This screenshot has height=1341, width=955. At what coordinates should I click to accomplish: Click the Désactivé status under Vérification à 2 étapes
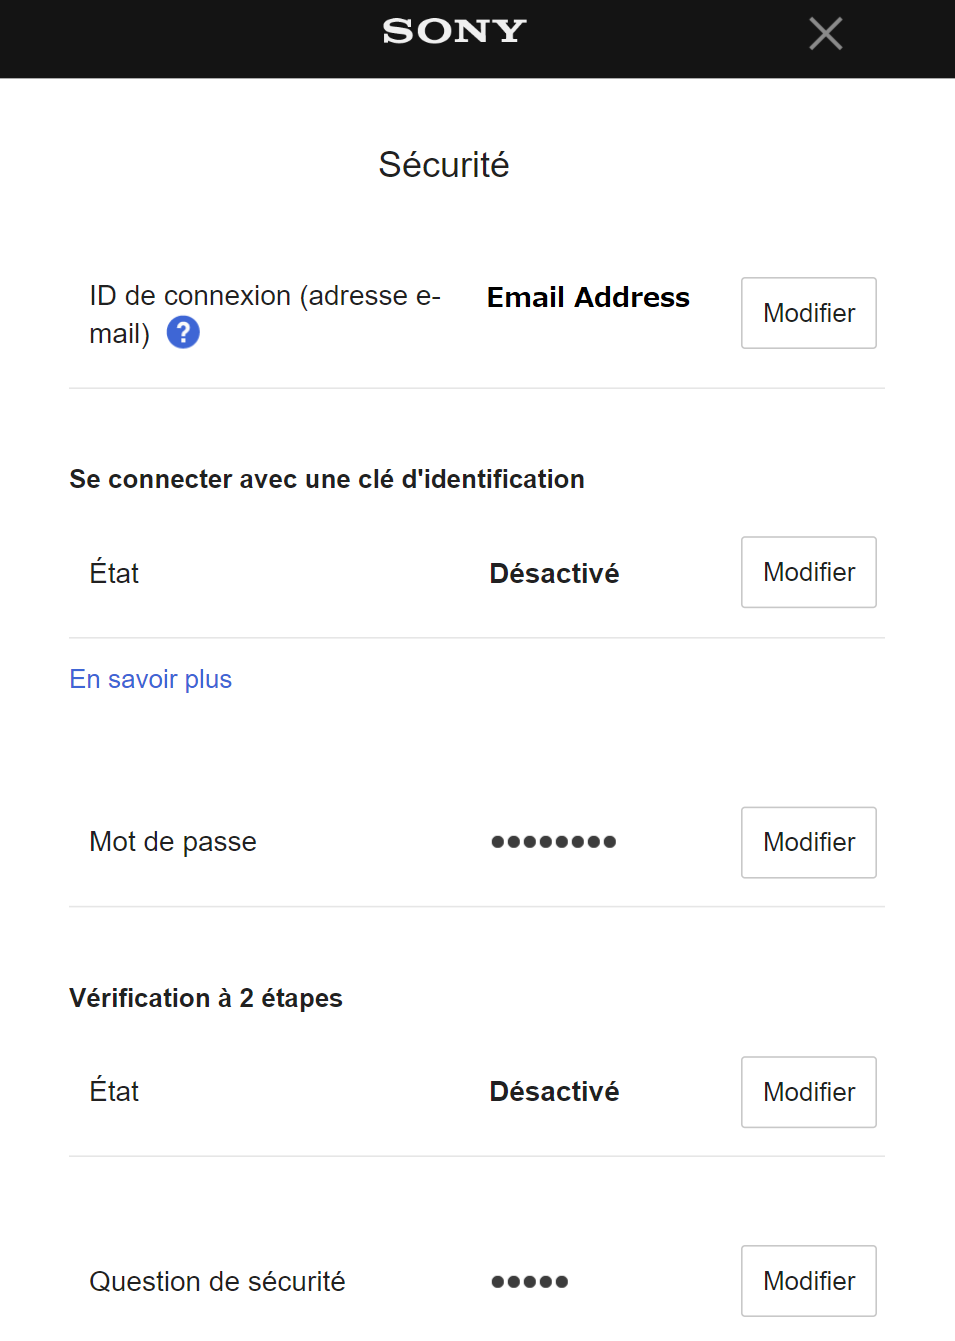[554, 1091]
